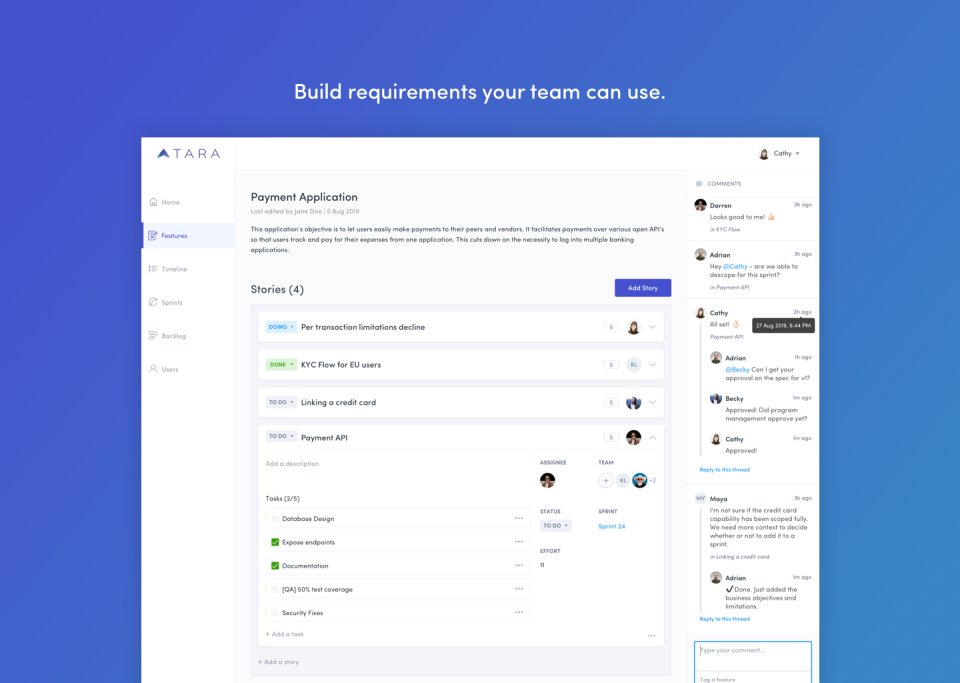Screen dimensions: 960x683
Task: Change the DOING status of Per transaction story
Action: point(281,327)
